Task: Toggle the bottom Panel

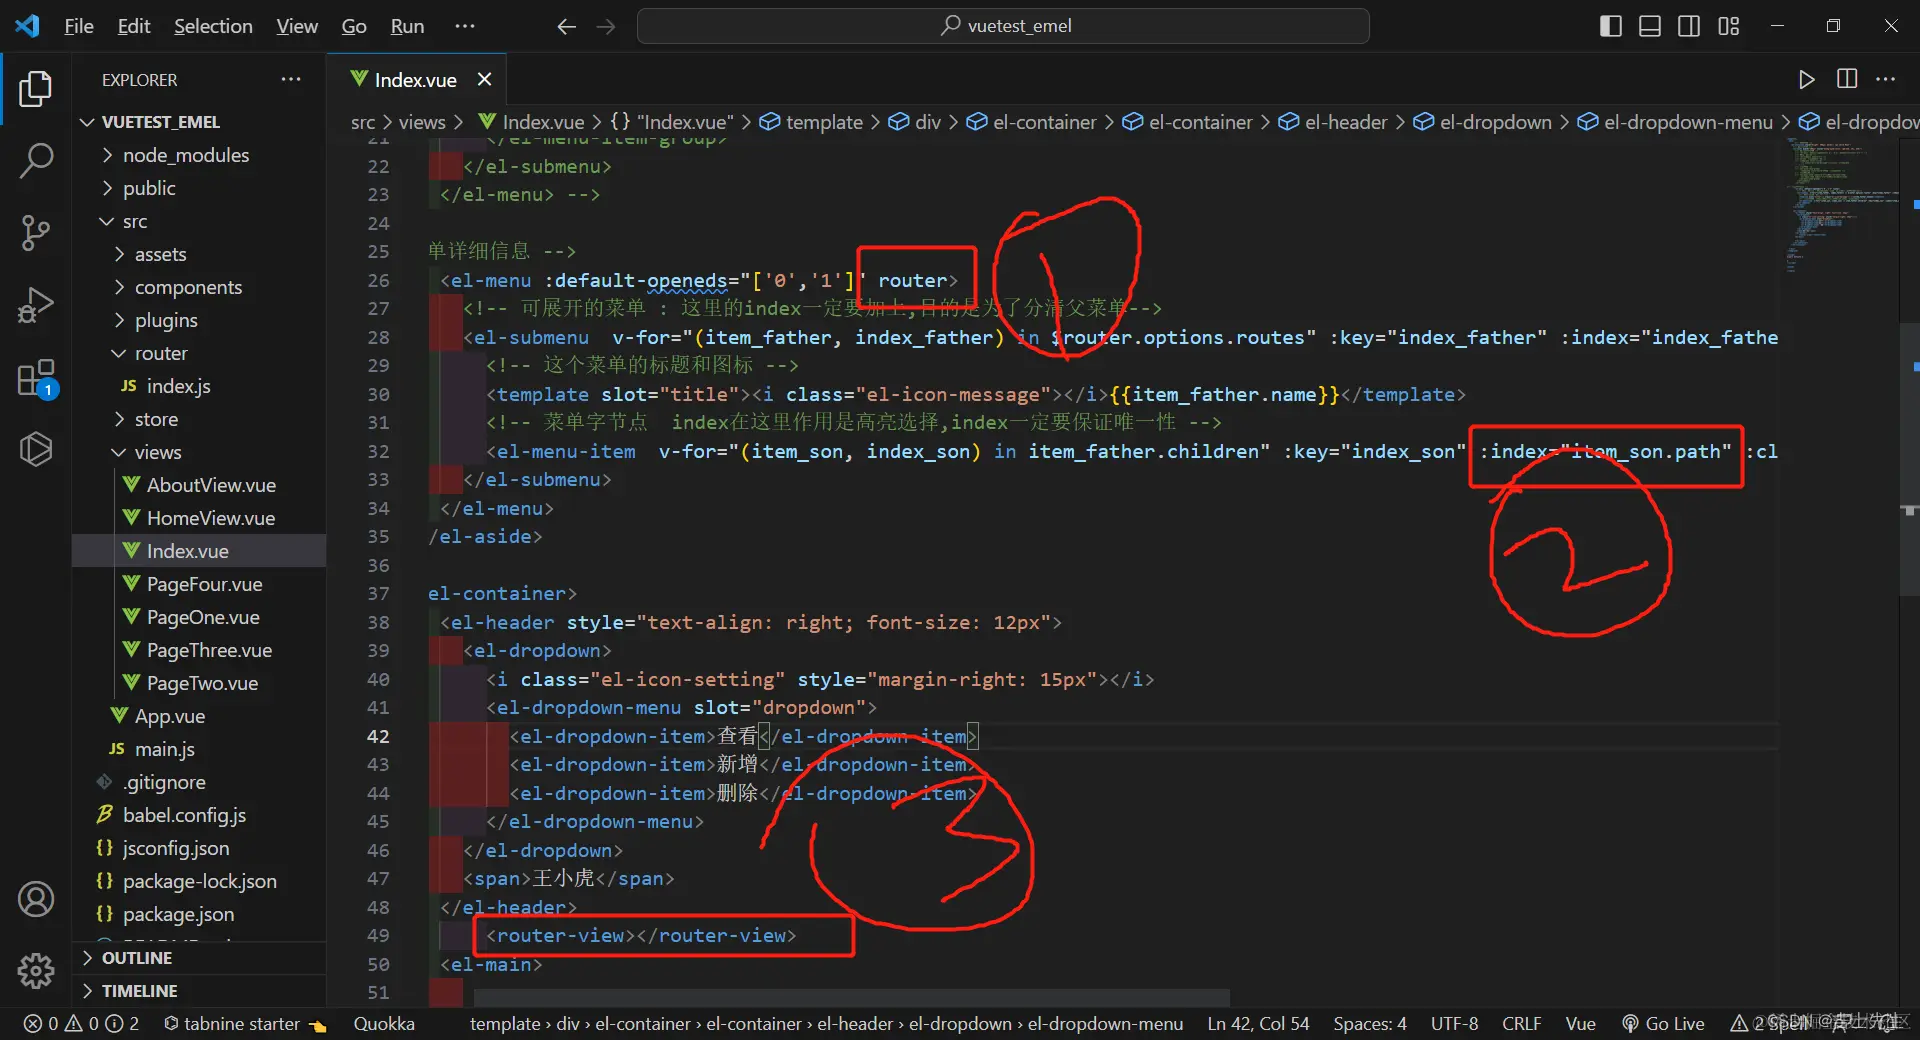Action: tap(1650, 26)
